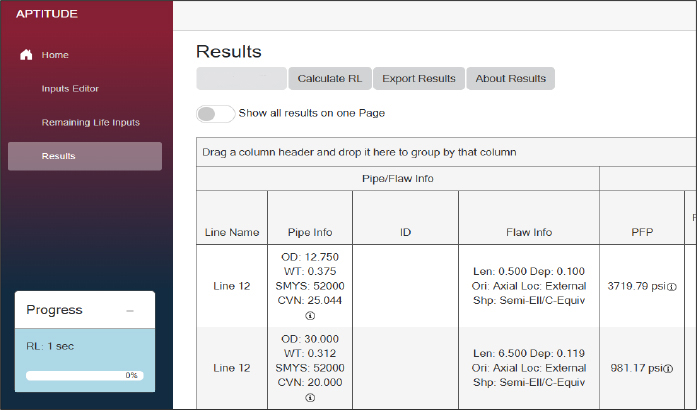Click the Export Results button
The width and height of the screenshot is (697, 410).
pos(419,79)
